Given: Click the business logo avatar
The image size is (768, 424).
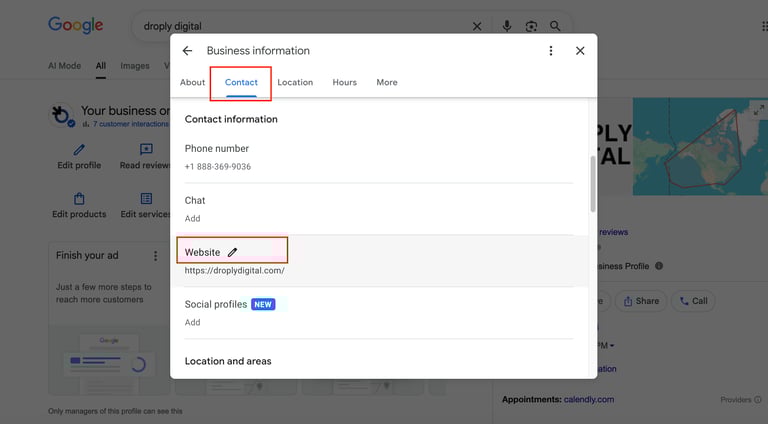Looking at the screenshot, I should point(62,115).
